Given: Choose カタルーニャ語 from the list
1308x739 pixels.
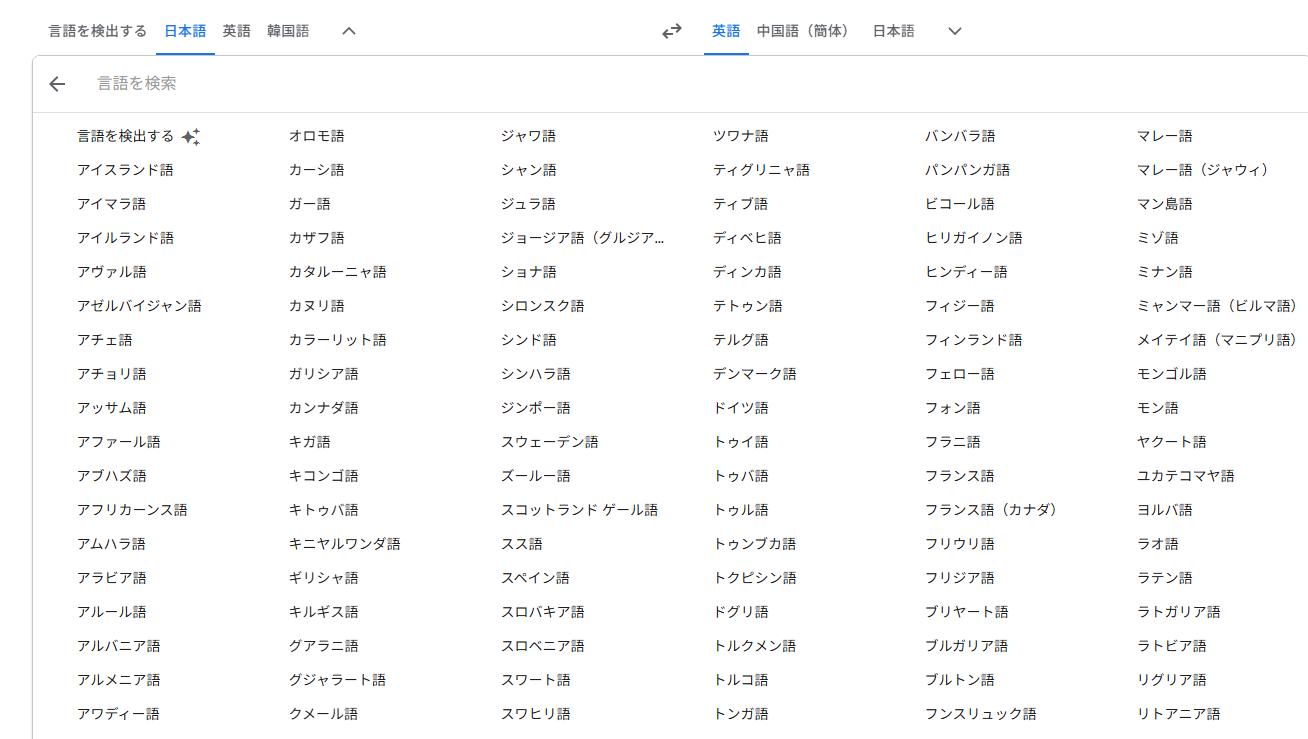Looking at the screenshot, I should (337, 272).
